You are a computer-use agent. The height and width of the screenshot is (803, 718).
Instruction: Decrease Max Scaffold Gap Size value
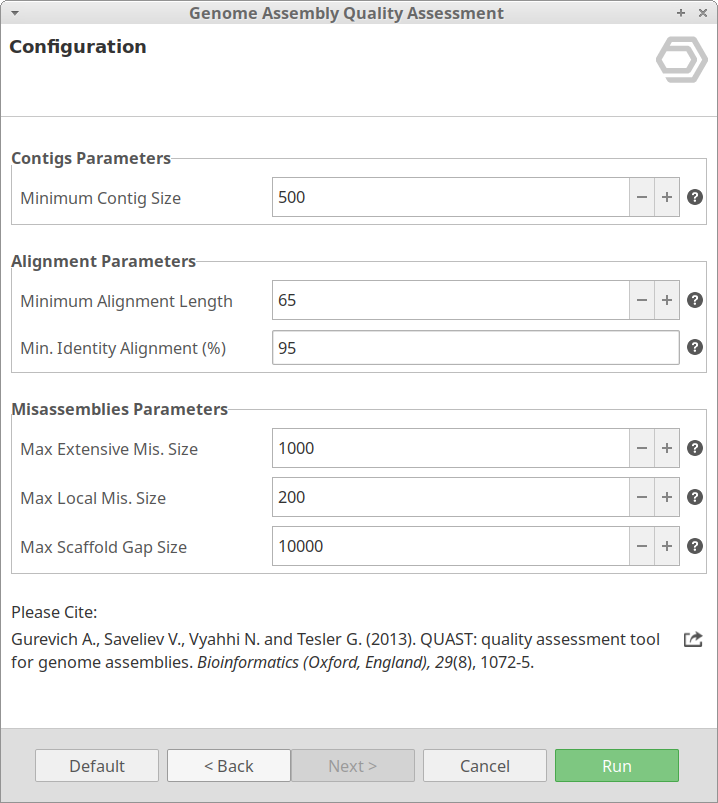642,546
